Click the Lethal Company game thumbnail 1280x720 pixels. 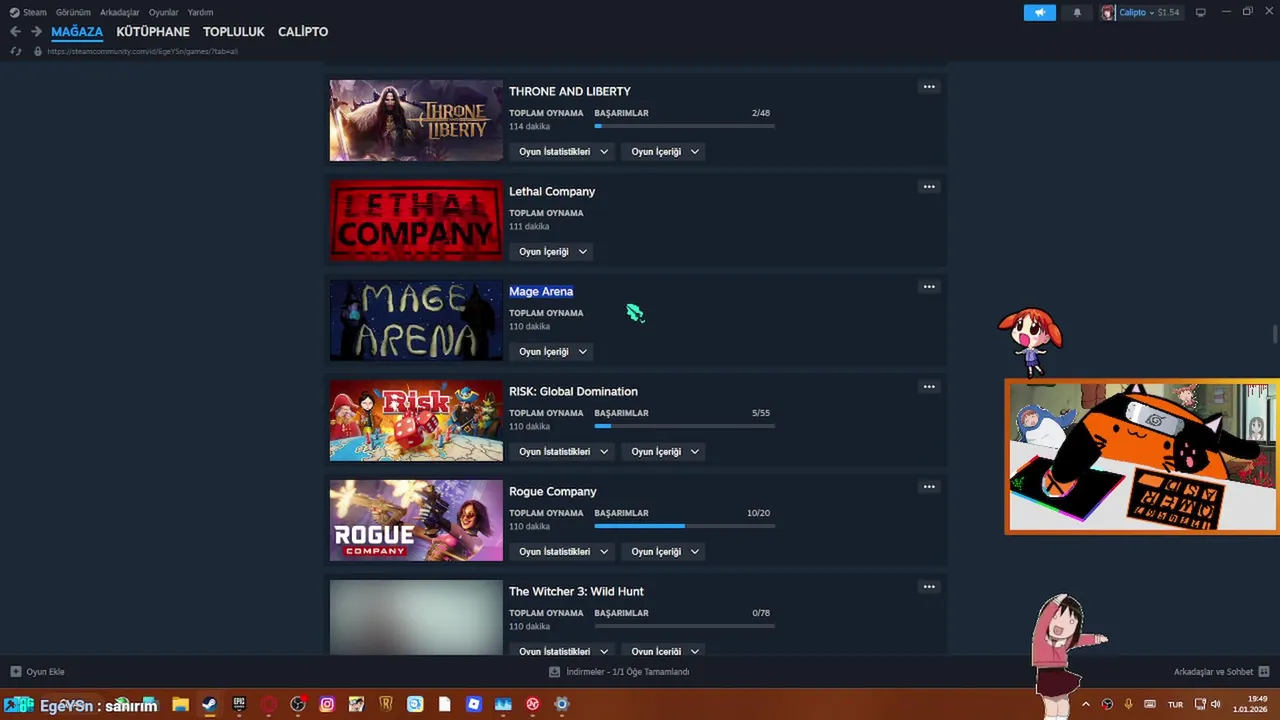416,221
